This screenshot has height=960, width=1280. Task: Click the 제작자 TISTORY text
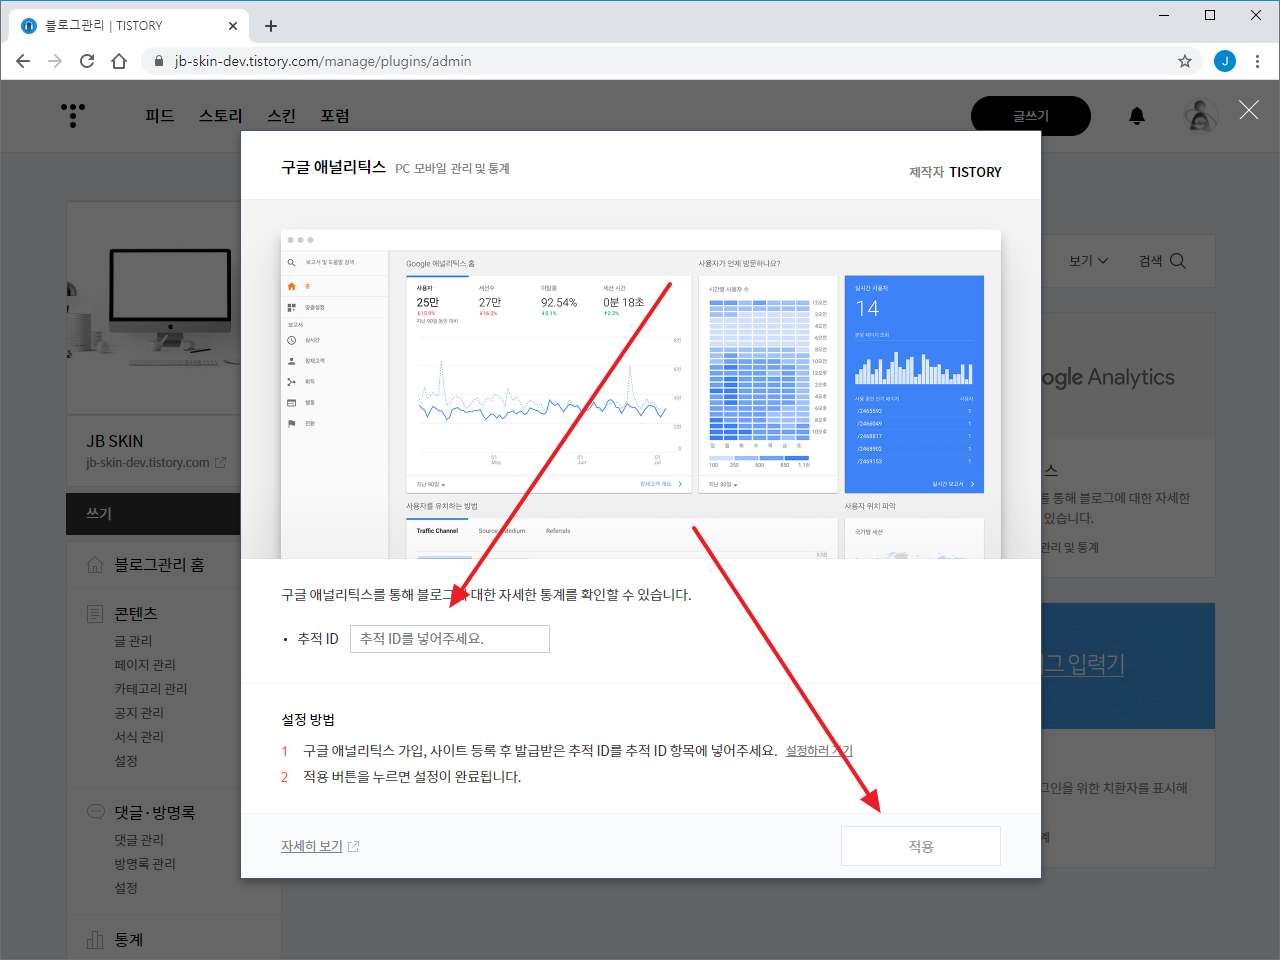[955, 172]
